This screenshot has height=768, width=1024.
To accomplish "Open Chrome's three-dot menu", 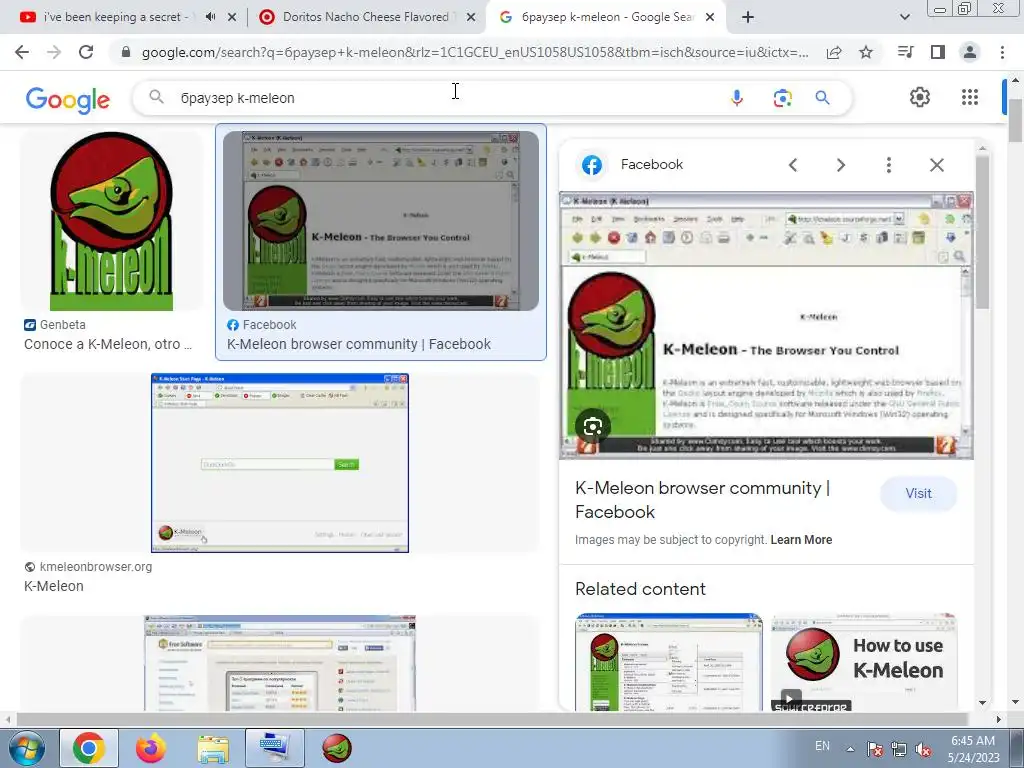I will tap(1002, 52).
